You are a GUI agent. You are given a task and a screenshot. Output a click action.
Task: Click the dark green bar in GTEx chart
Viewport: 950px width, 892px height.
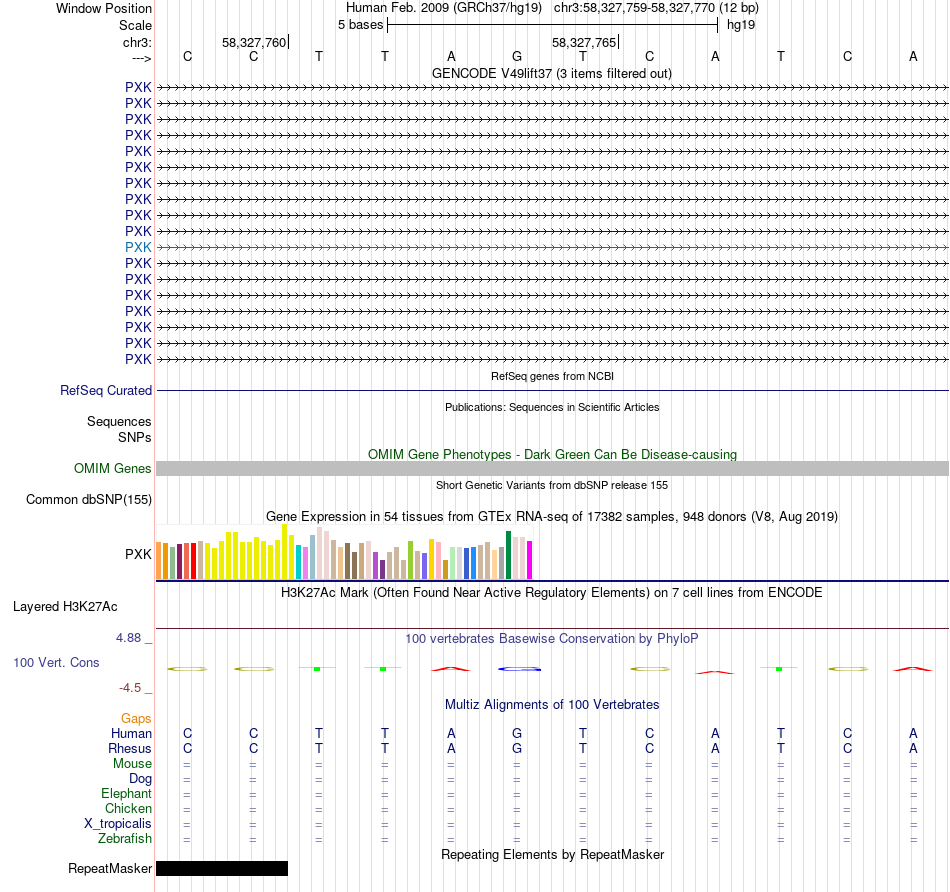click(509, 555)
